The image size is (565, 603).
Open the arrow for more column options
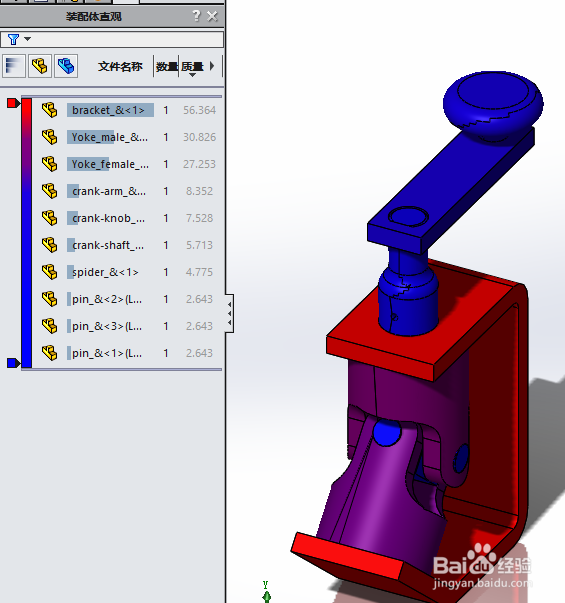[212, 66]
